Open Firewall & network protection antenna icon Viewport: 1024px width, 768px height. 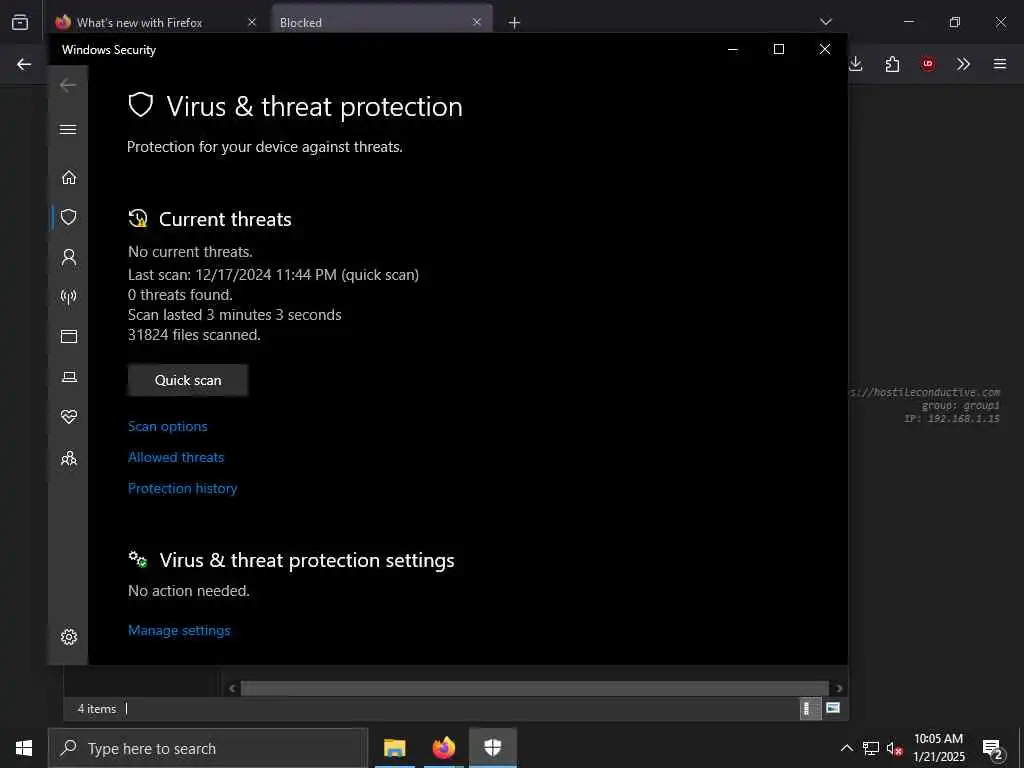(x=69, y=297)
